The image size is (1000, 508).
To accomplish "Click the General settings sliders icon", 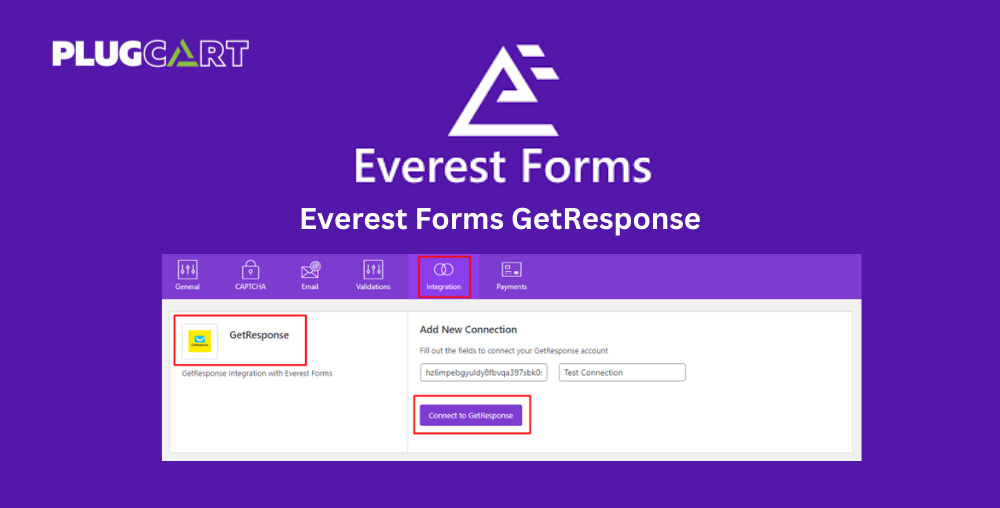I will pyautogui.click(x=188, y=270).
